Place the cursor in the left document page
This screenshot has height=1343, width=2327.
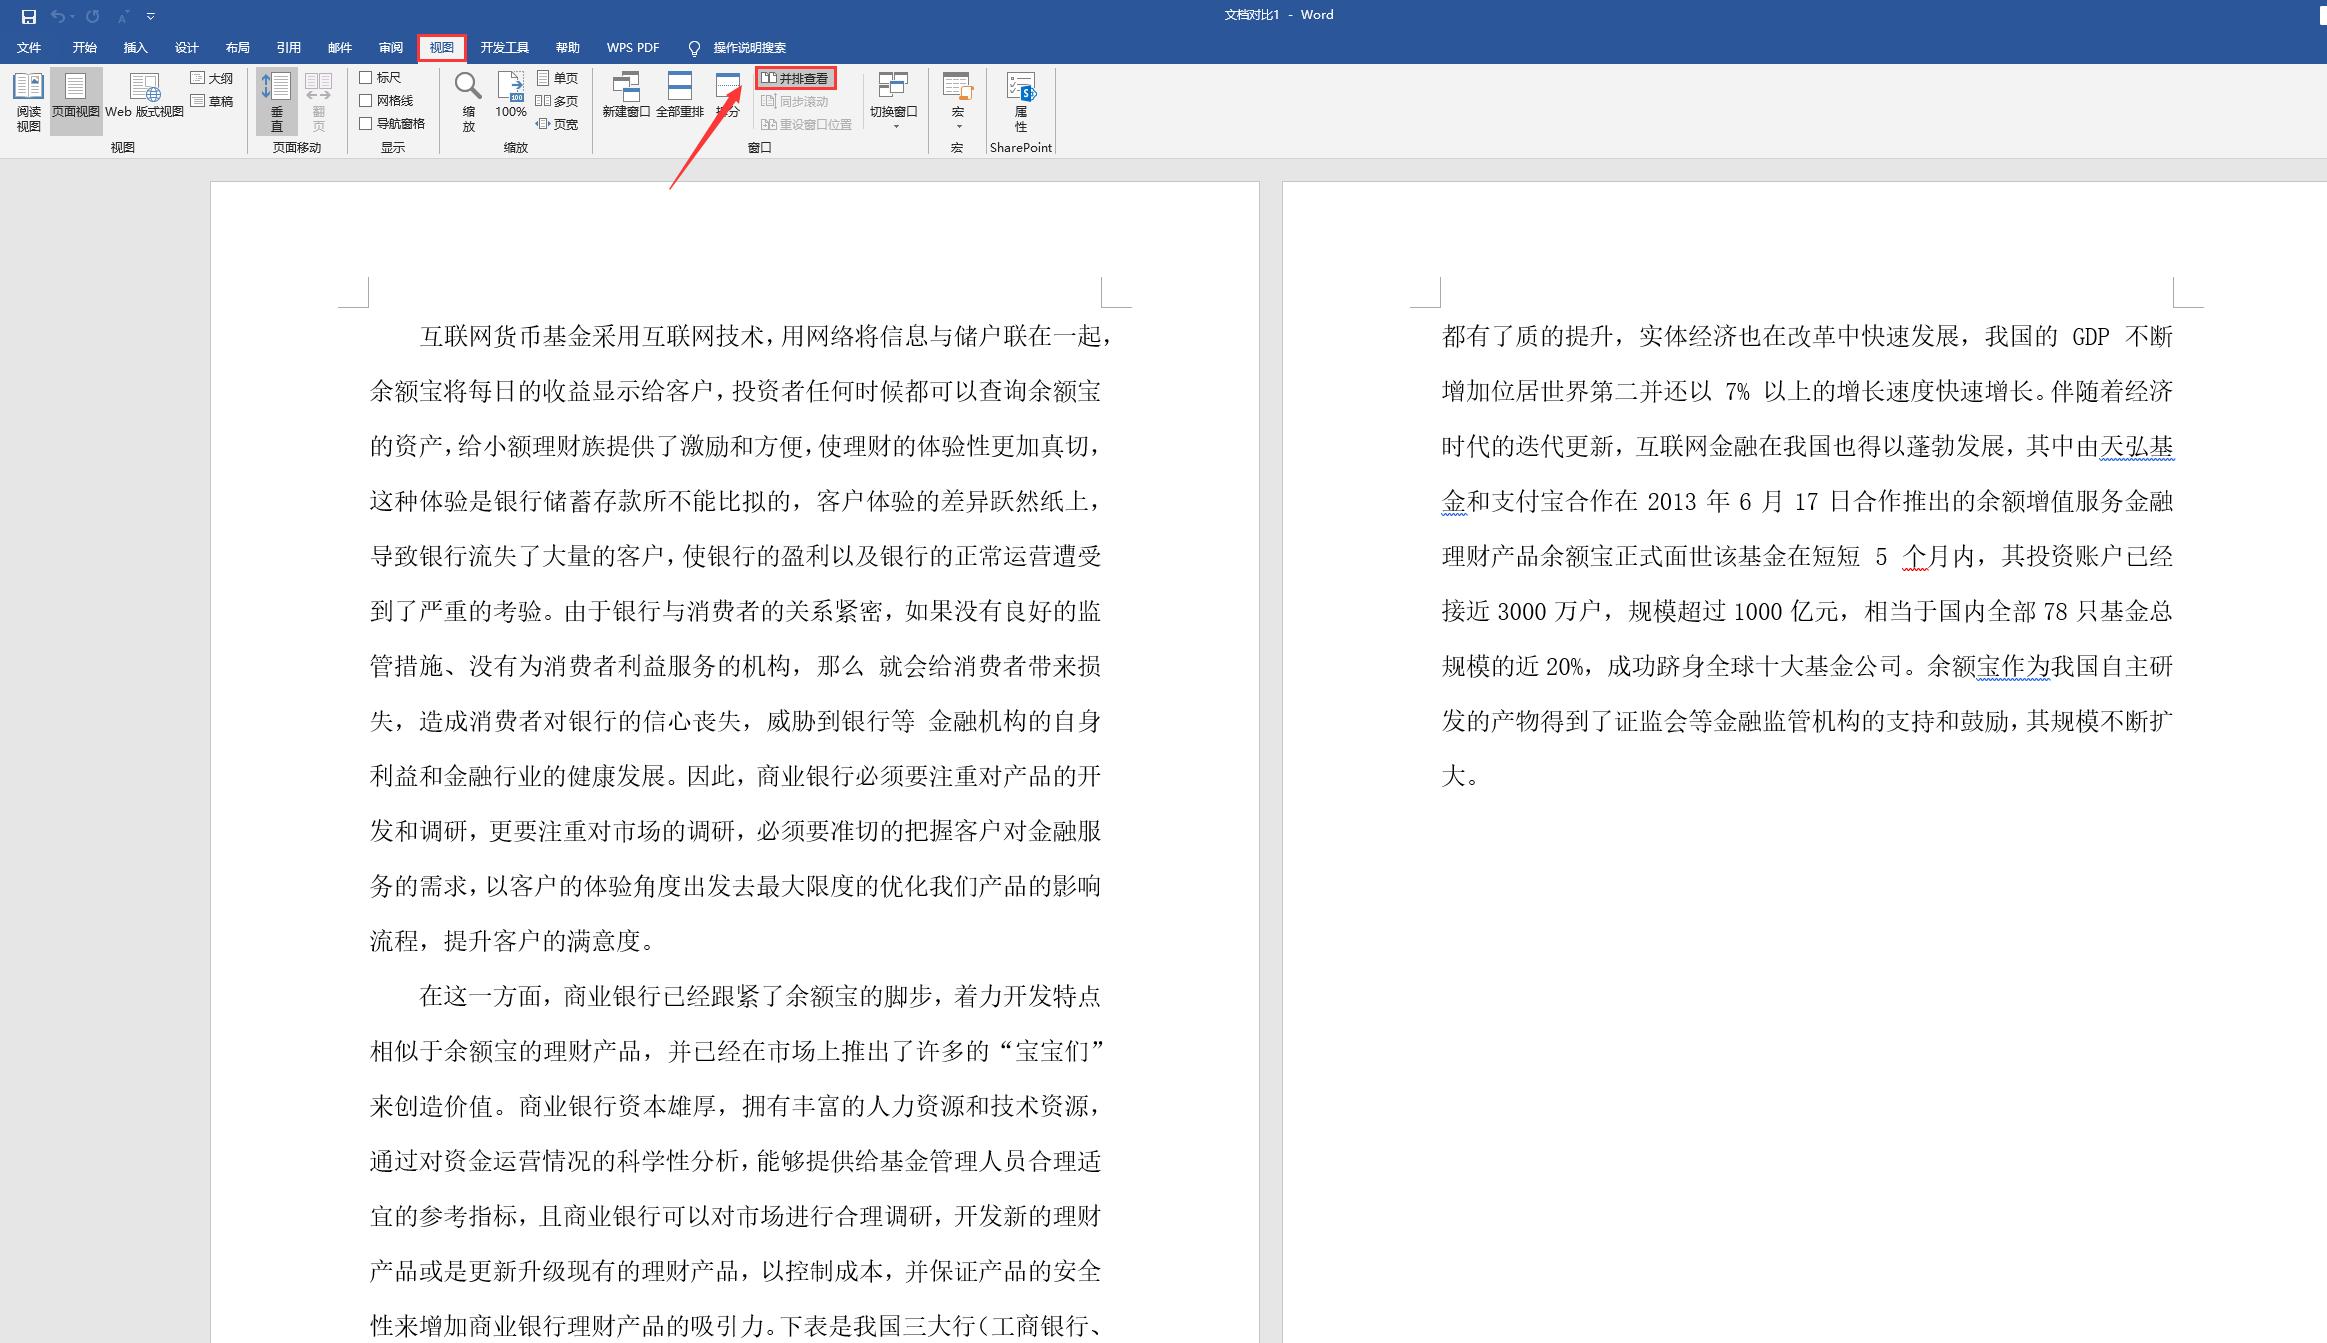735,700
